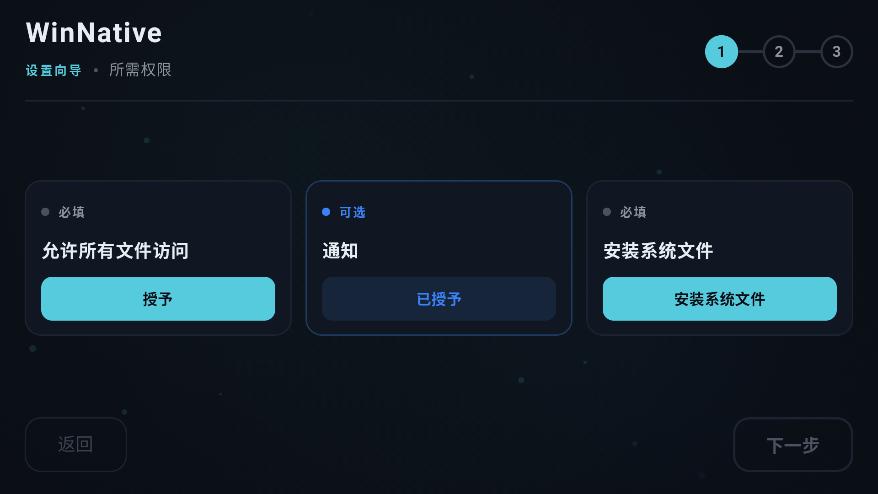
Task: Go back with the 返回 button
Action: pyautogui.click(x=76, y=444)
